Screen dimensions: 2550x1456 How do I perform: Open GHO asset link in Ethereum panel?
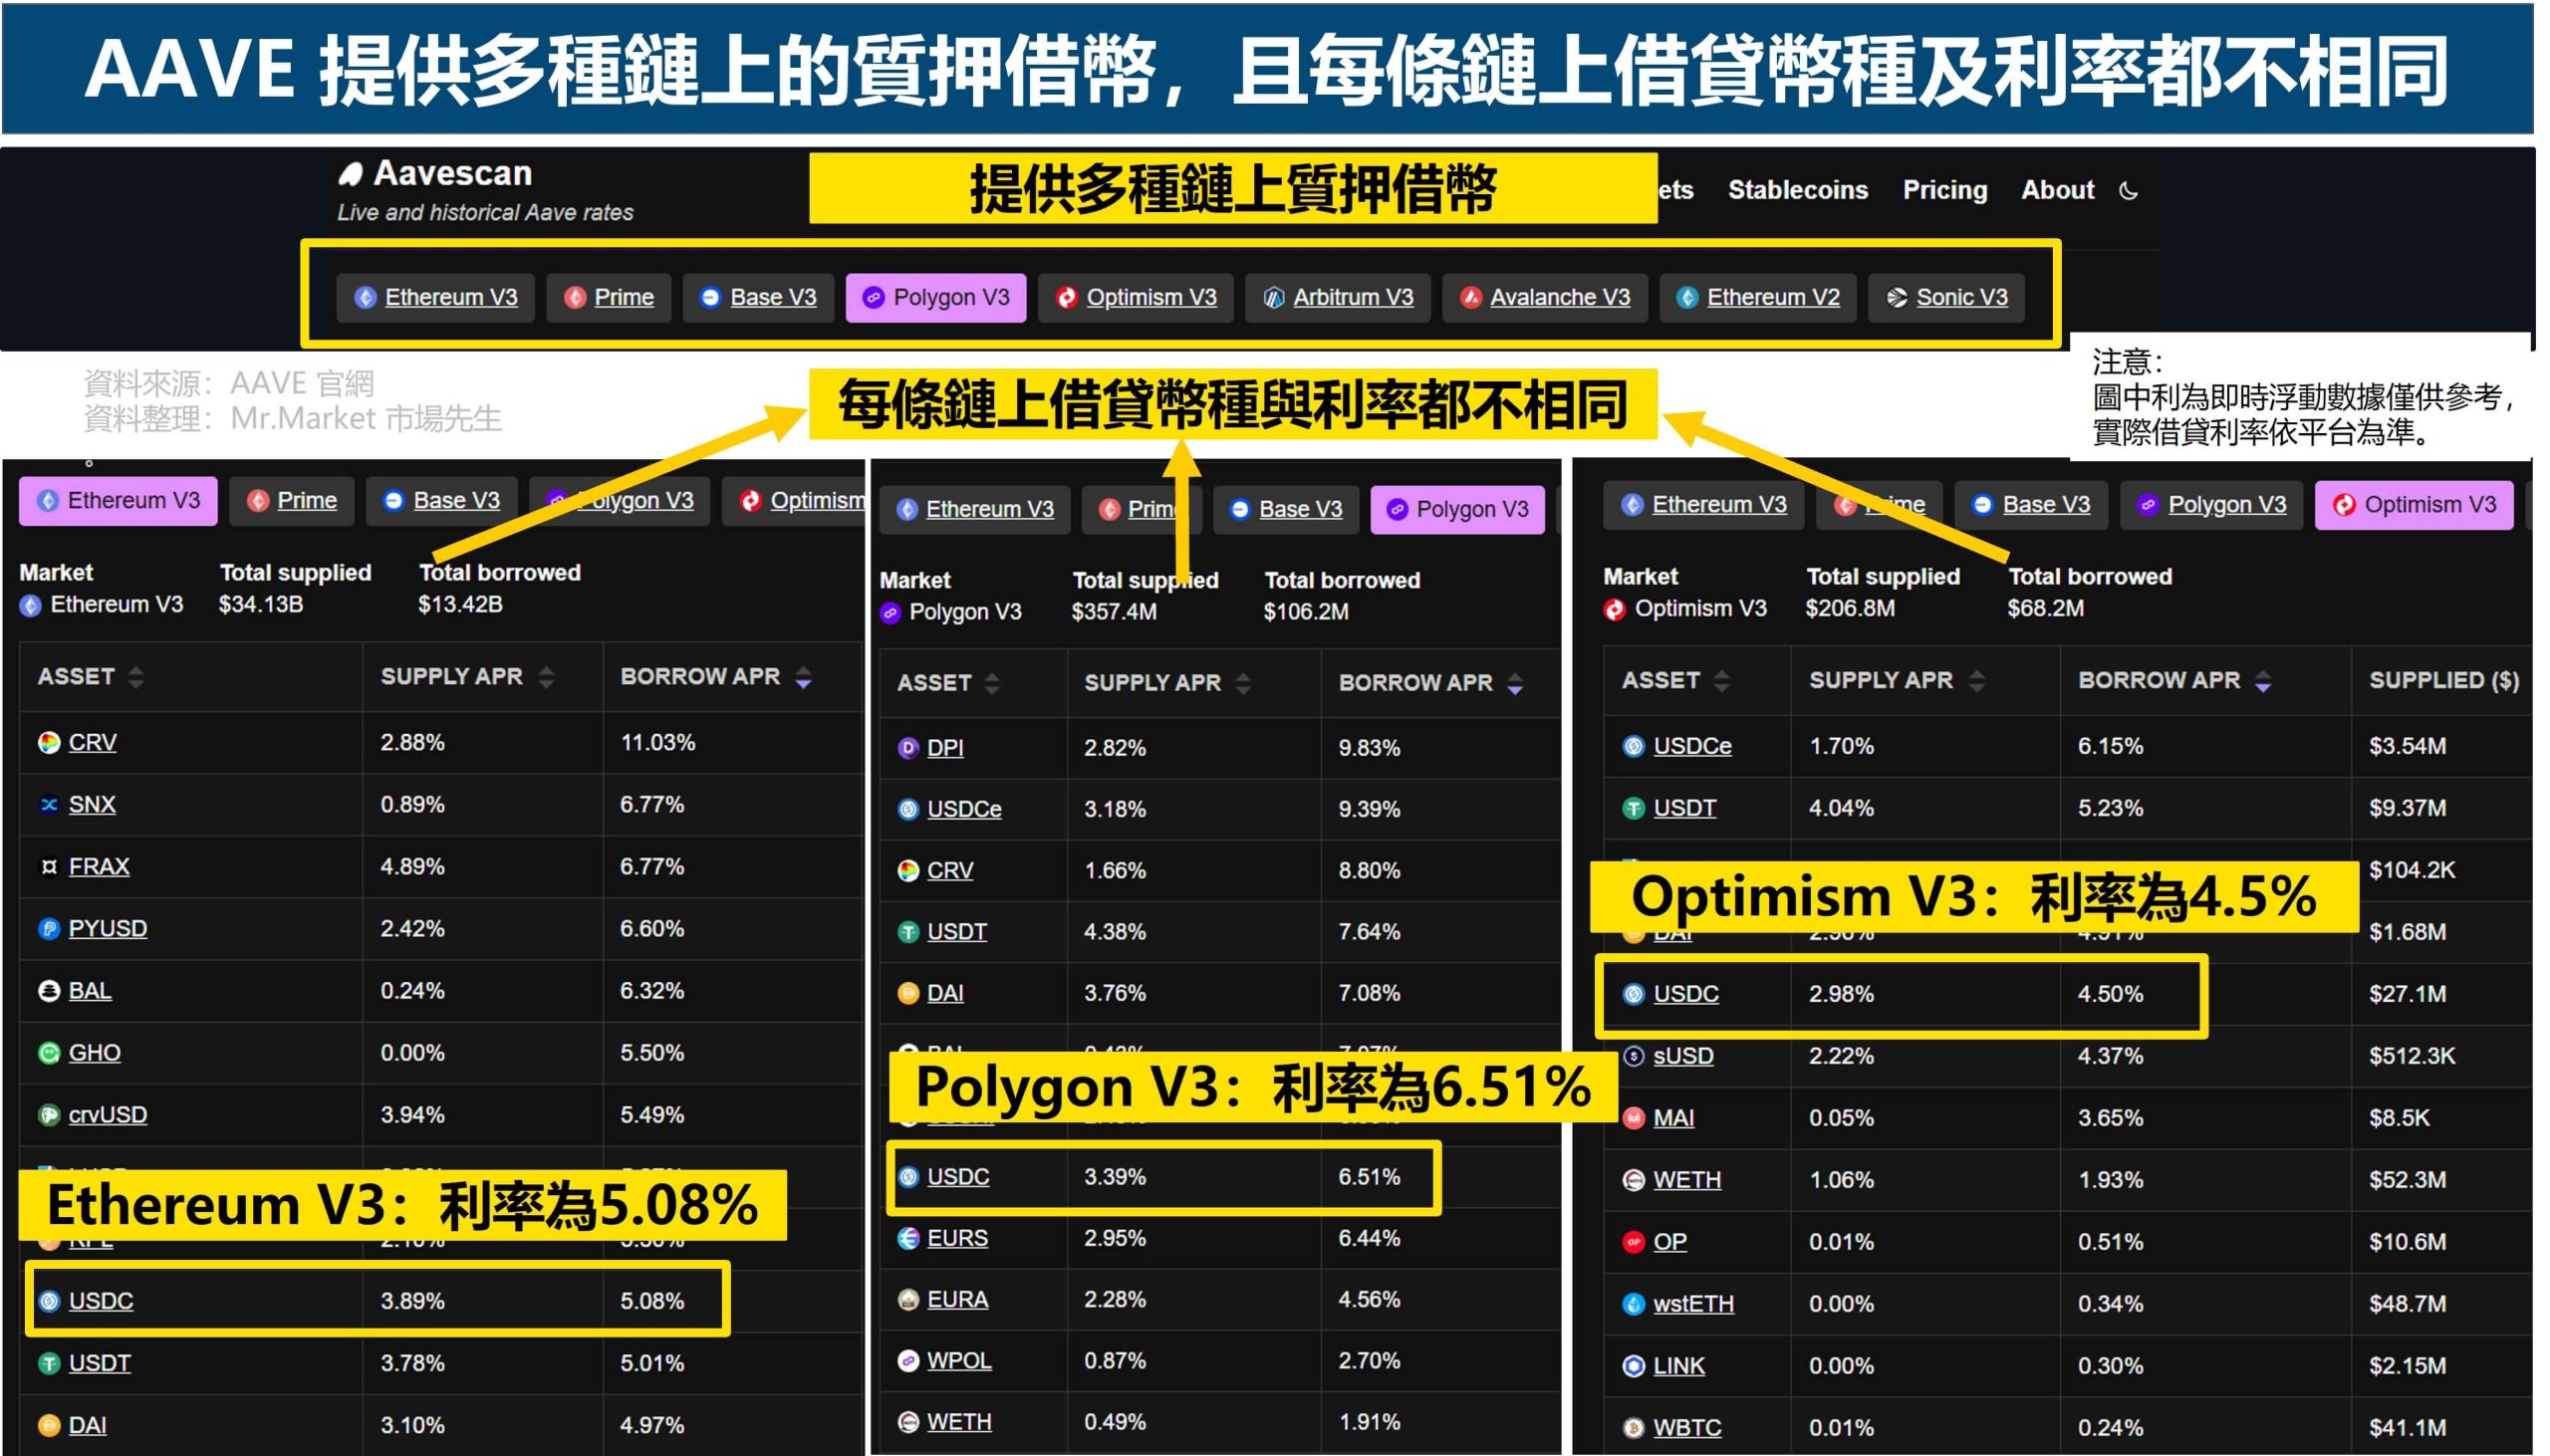95,1052
